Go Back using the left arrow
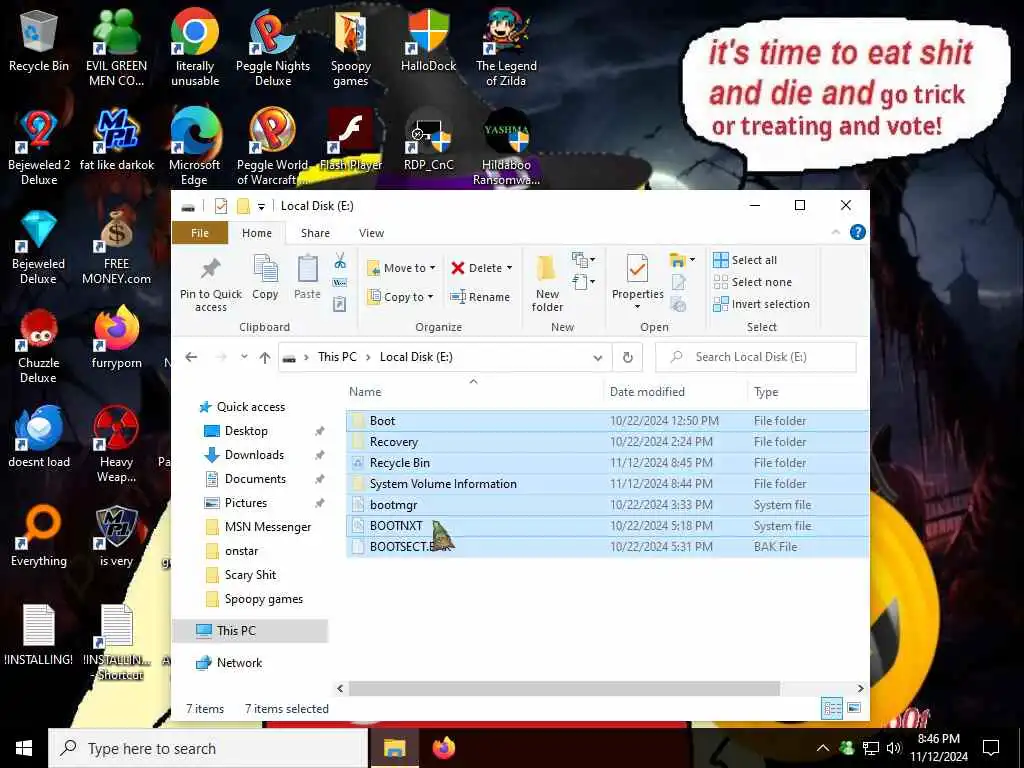 191,357
